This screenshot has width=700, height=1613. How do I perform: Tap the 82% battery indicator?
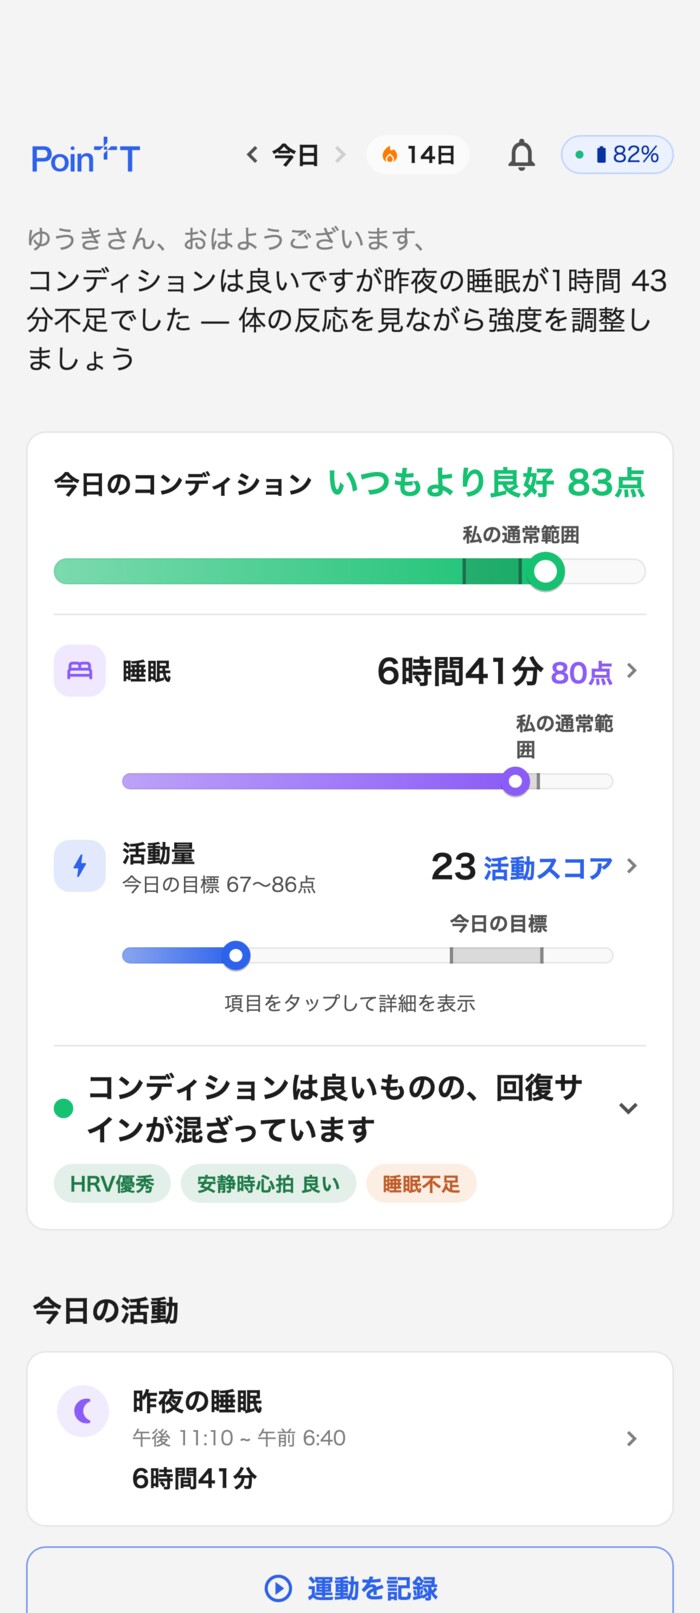click(x=617, y=155)
